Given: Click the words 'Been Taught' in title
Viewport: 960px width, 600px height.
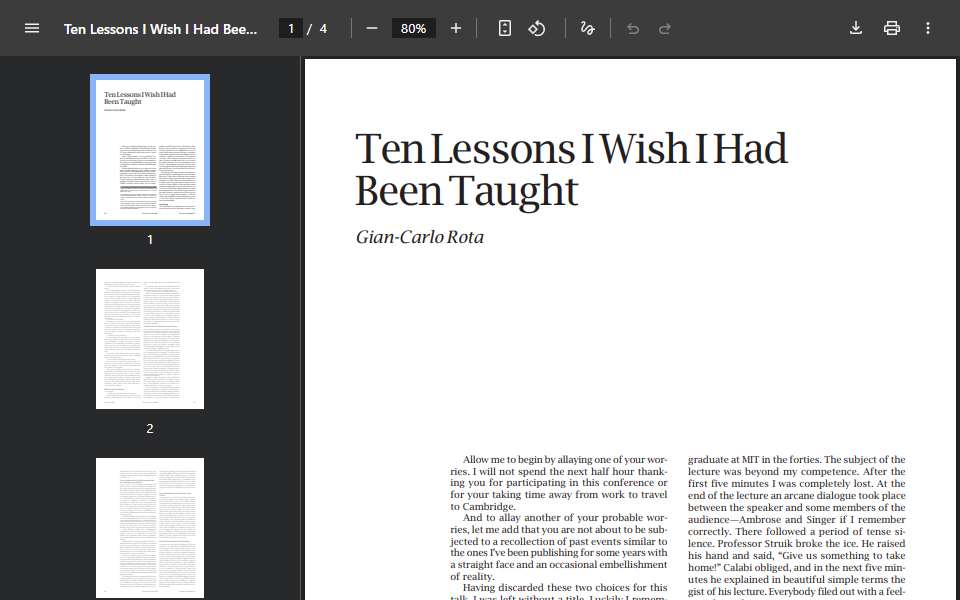Looking at the screenshot, I should click(467, 191).
